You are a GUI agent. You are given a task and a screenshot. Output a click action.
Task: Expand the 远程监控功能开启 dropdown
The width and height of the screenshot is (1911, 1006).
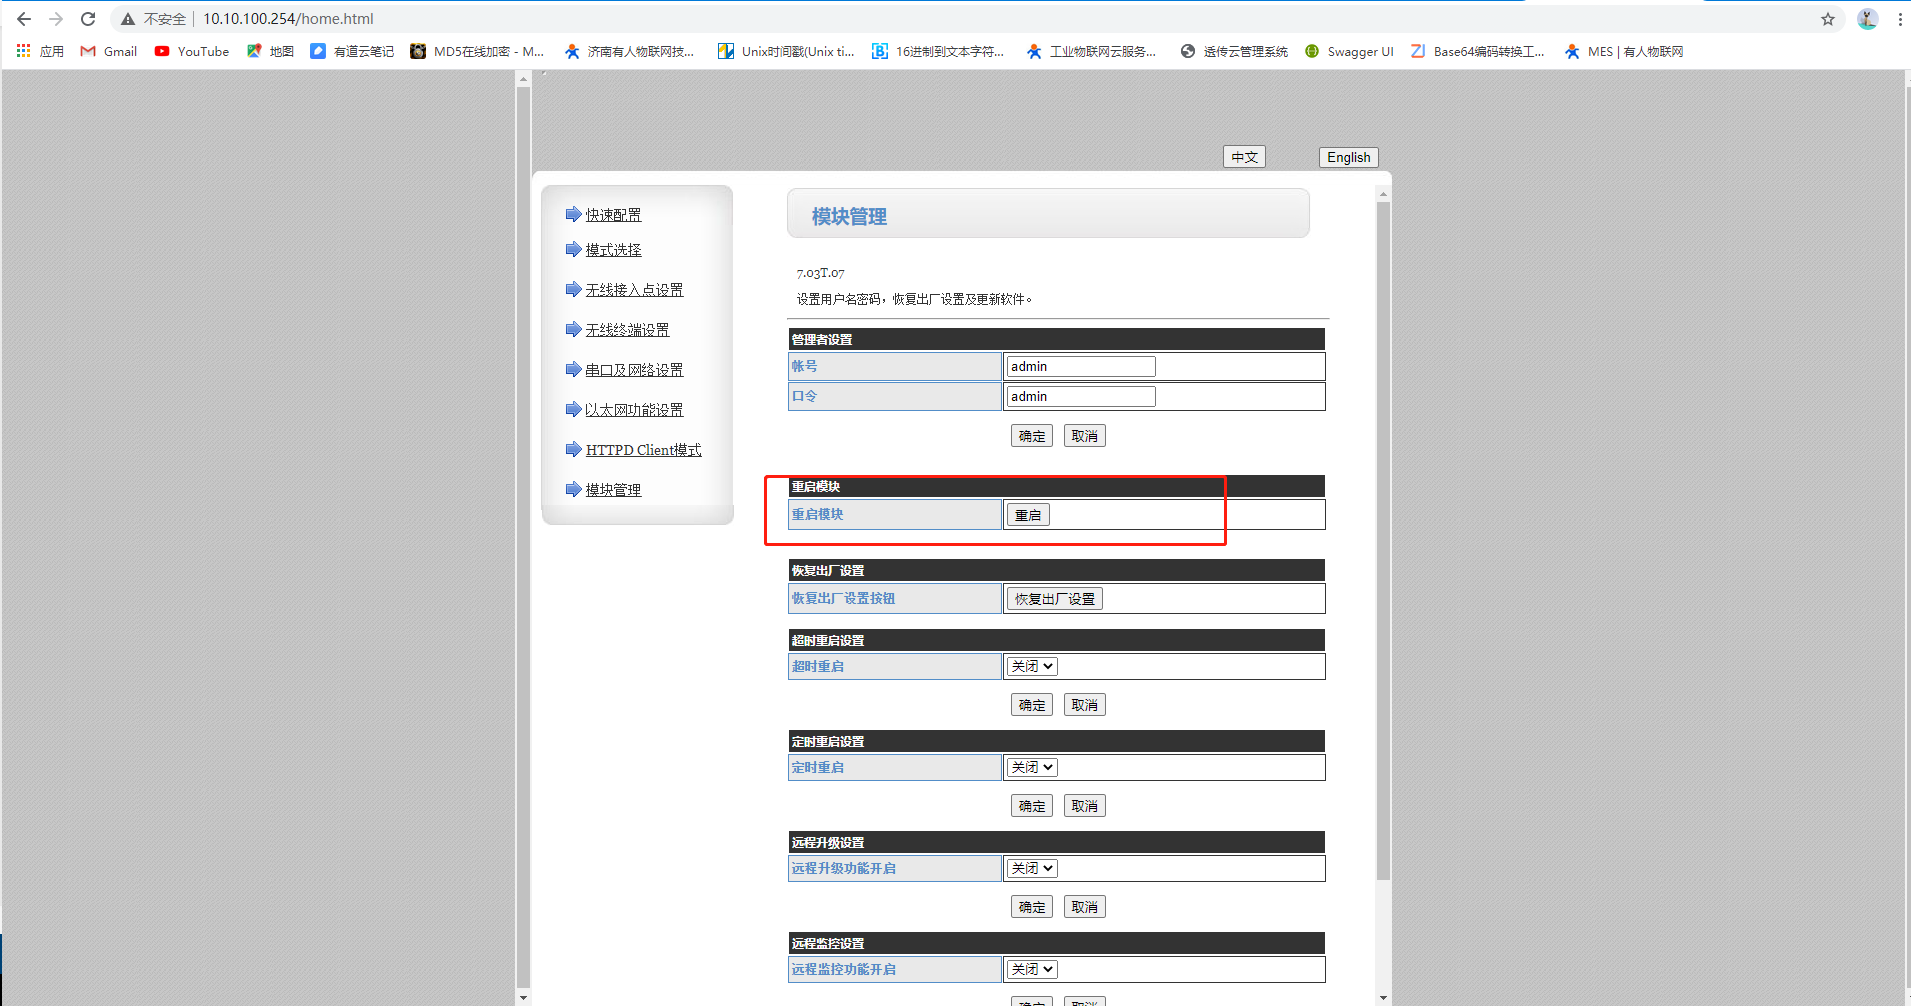(x=1032, y=969)
